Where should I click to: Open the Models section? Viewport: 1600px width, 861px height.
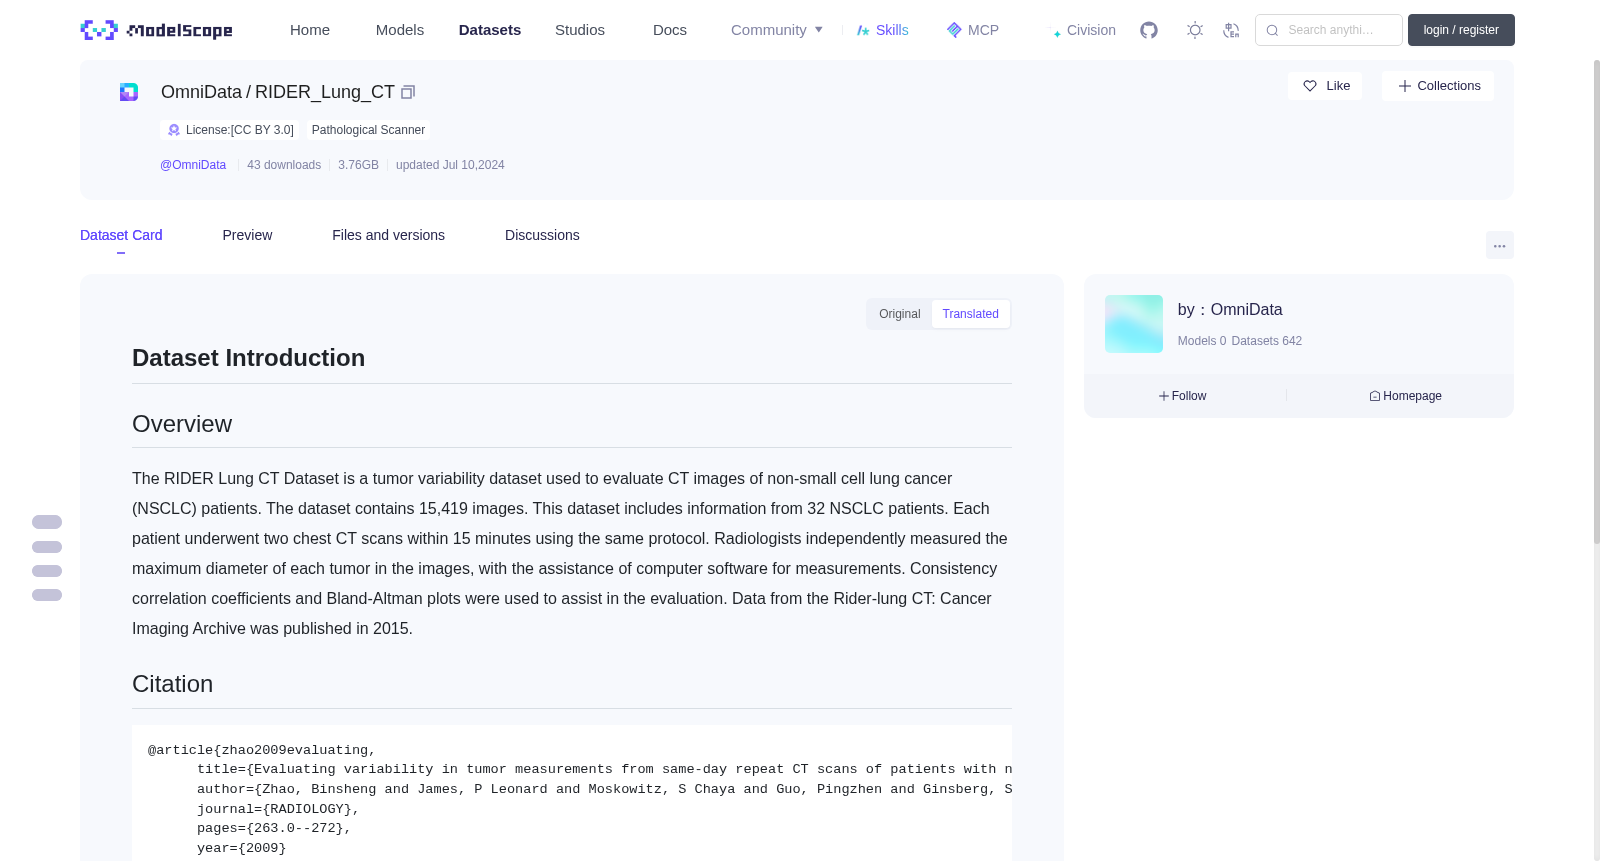pyautogui.click(x=400, y=30)
